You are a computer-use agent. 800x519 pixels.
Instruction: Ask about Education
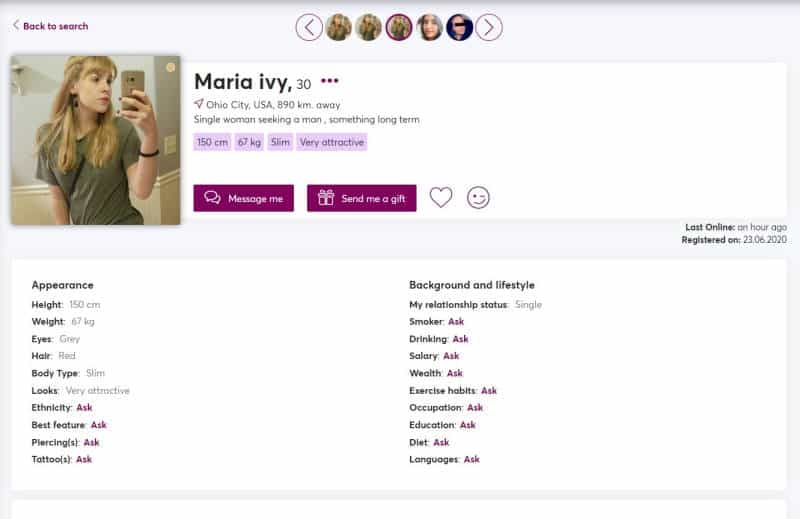point(467,425)
